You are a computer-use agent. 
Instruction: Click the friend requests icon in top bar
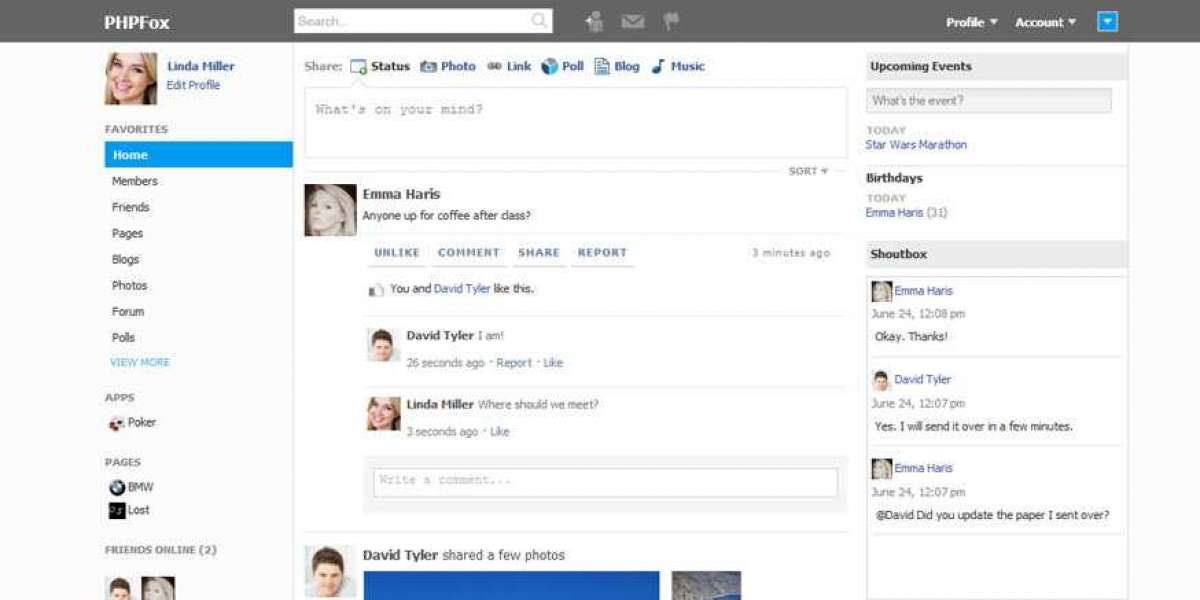click(594, 20)
